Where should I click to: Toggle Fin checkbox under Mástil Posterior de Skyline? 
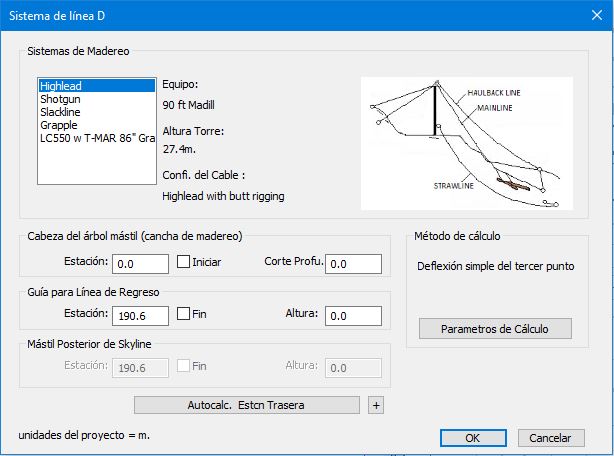click(x=184, y=367)
